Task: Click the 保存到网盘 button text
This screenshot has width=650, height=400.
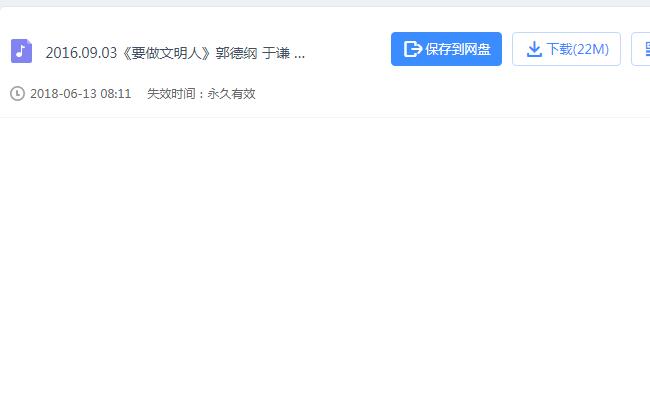Action: (x=458, y=49)
